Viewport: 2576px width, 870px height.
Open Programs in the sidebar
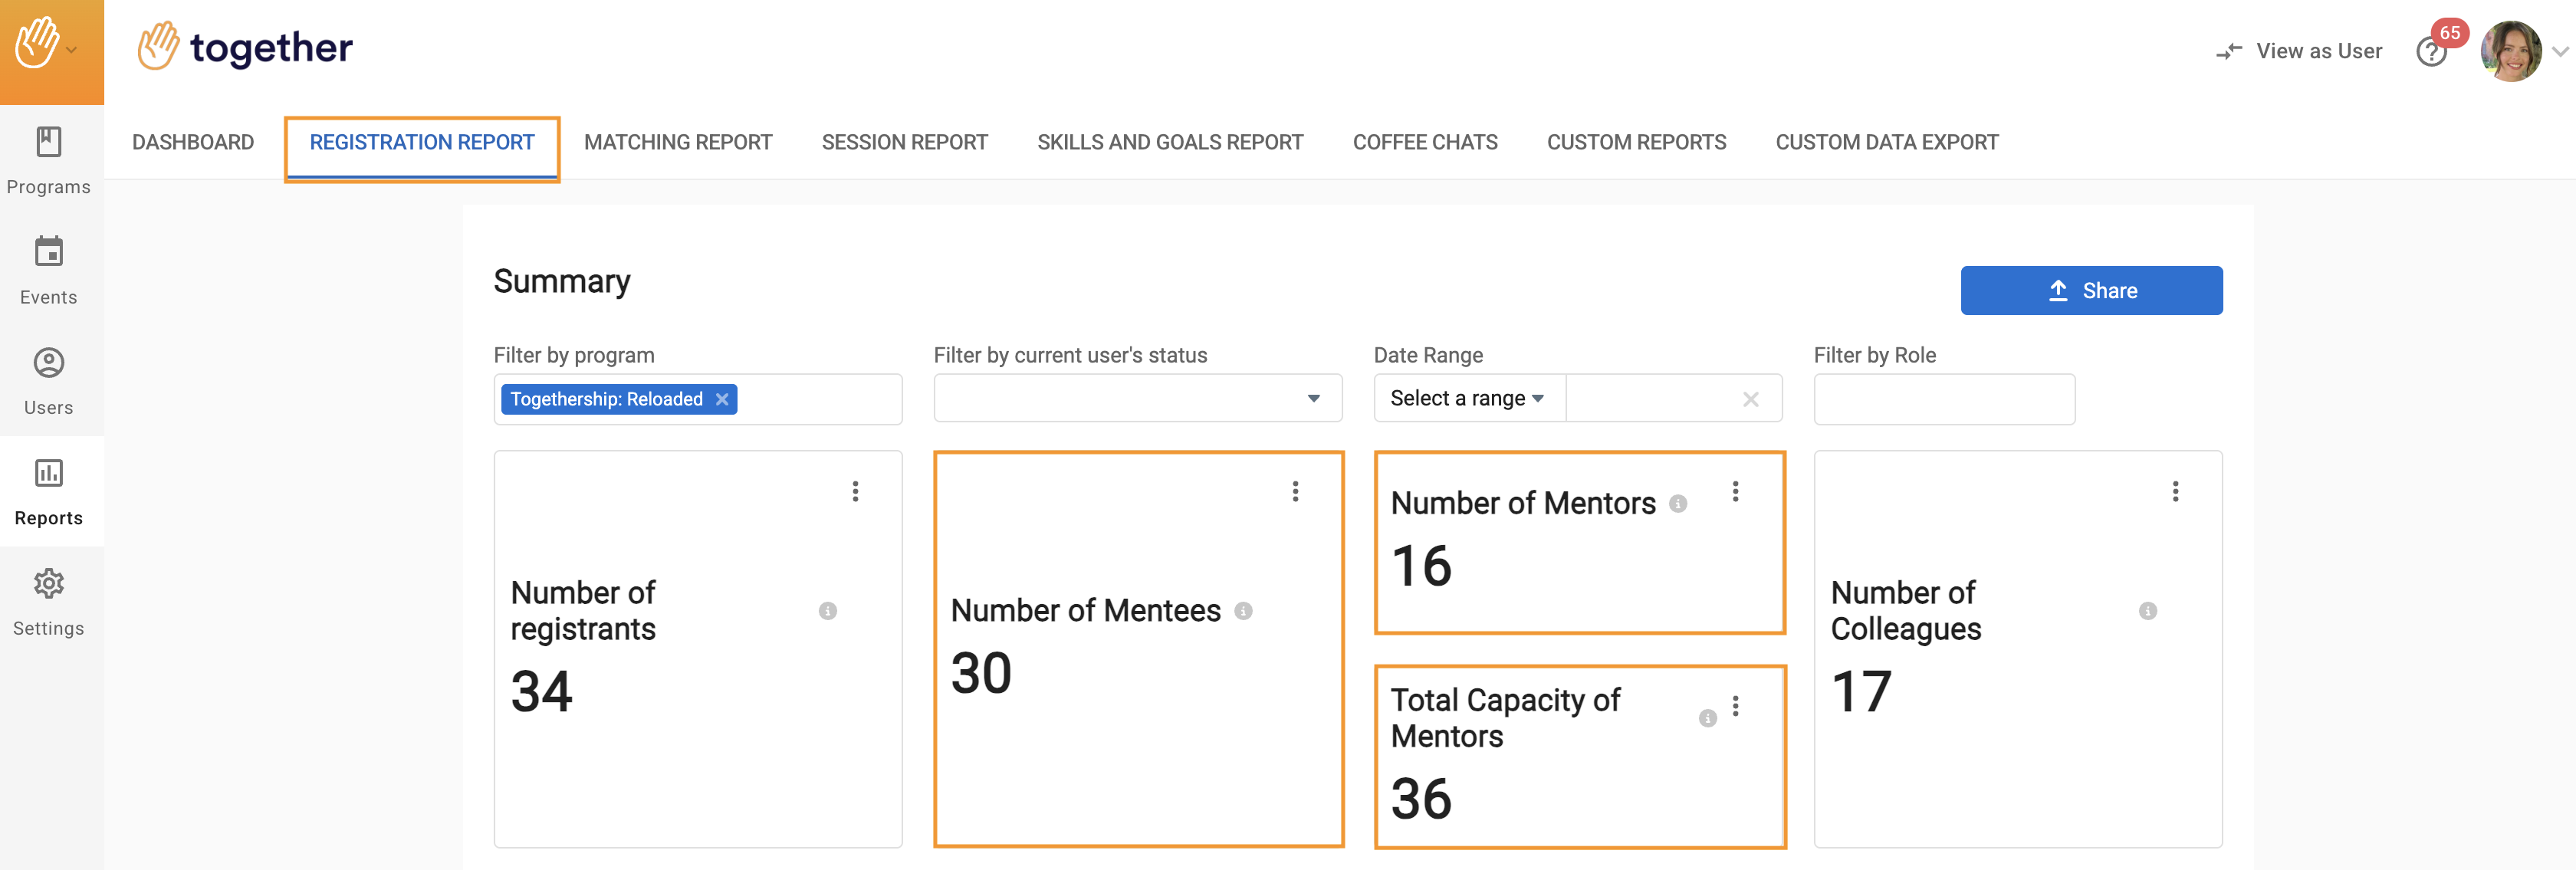pos(48,160)
